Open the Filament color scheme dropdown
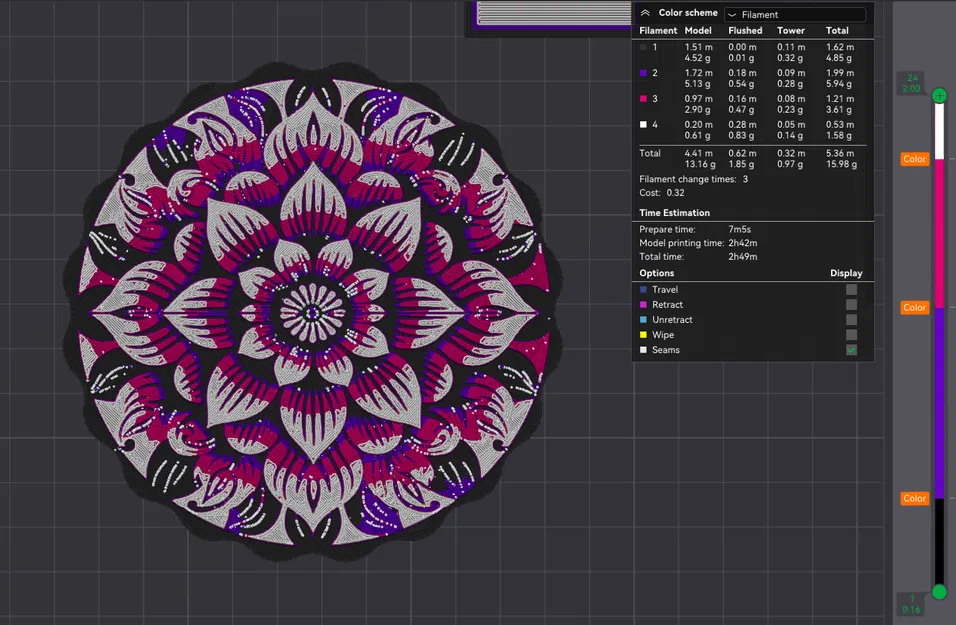The height and width of the screenshot is (625, 956). pyautogui.click(x=795, y=14)
